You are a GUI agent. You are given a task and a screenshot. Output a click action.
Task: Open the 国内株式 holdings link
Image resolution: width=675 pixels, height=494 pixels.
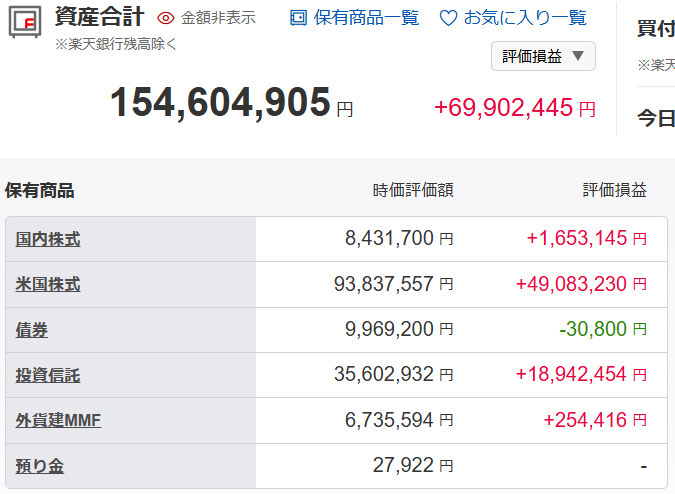(48, 239)
